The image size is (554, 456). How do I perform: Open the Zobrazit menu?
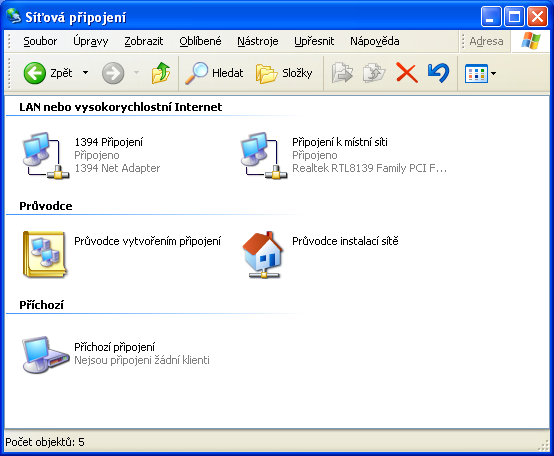[x=143, y=41]
